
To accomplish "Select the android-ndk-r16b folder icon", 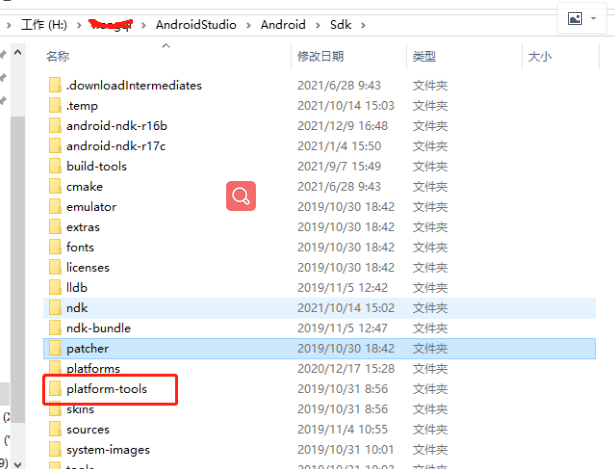I will [x=55, y=125].
